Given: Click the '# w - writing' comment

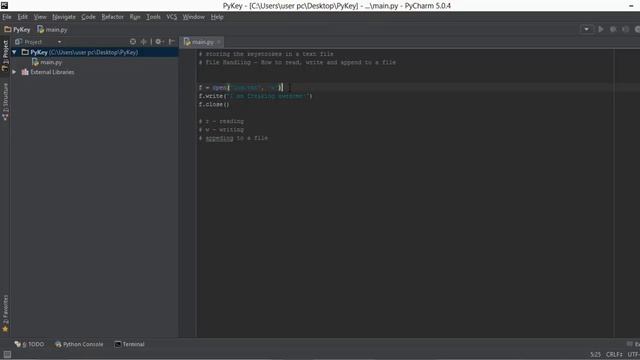Looking at the screenshot, I should click(221, 130).
